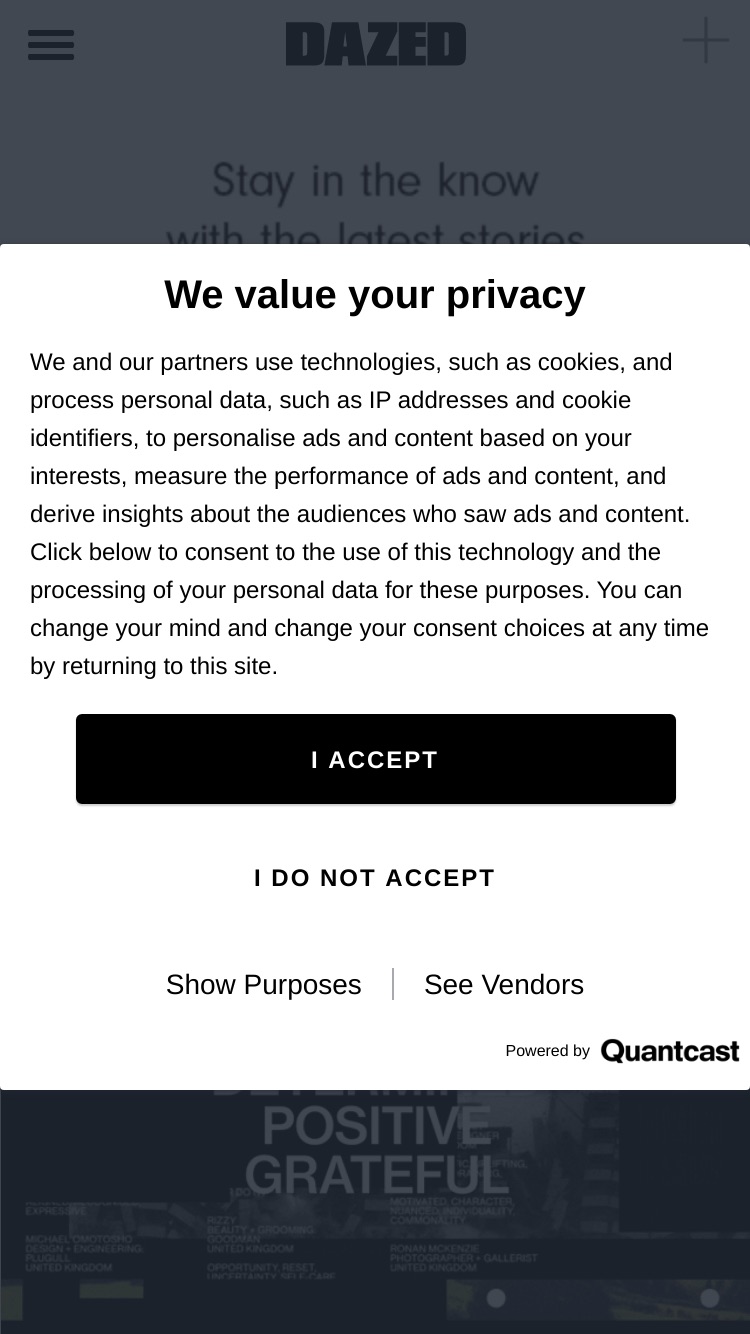Image resolution: width=750 pixels, height=1334 pixels.
Task: Open the See Vendors list
Action: coord(504,985)
